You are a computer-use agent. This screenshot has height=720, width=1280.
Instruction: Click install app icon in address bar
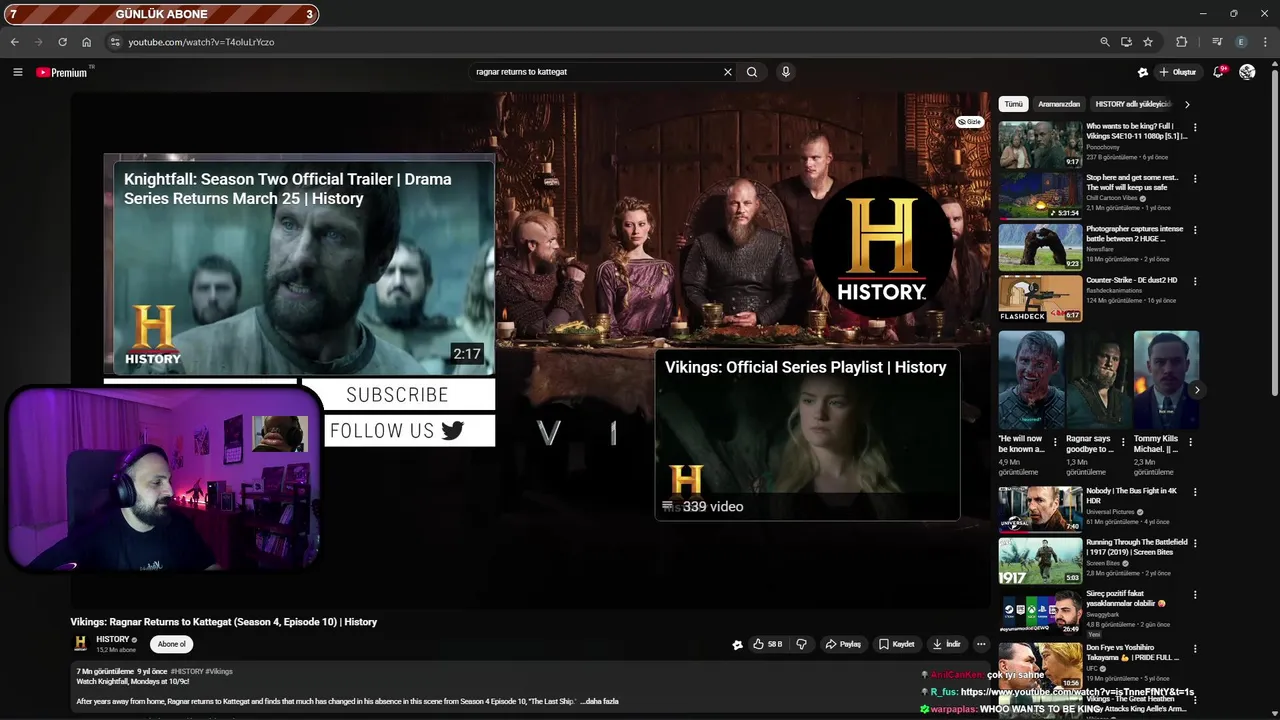point(1126,42)
